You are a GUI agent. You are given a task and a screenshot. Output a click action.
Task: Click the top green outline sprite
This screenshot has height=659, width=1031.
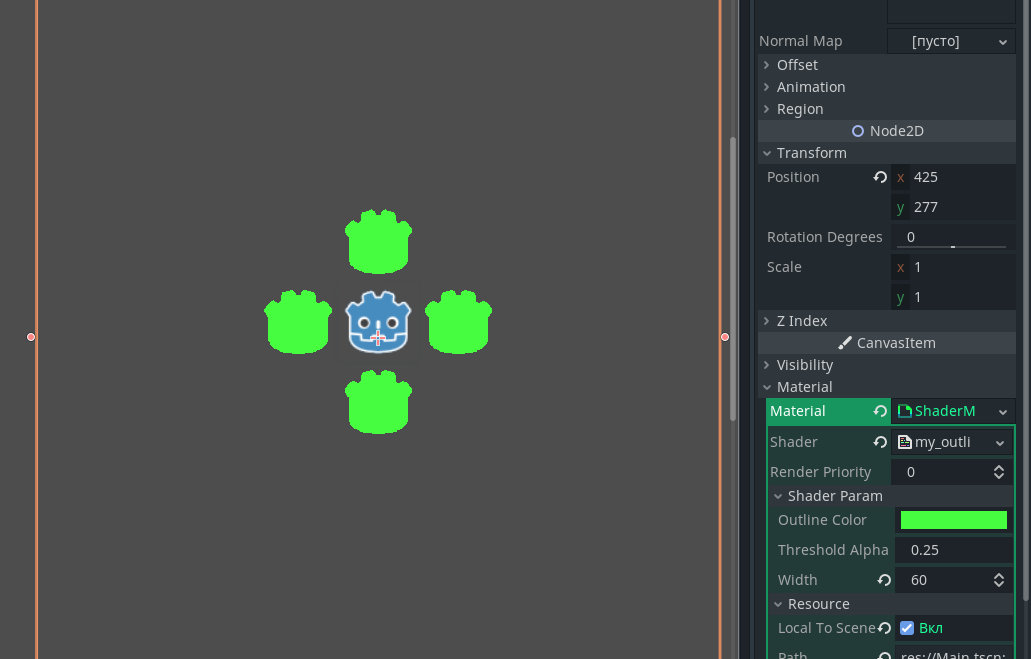tap(378, 241)
